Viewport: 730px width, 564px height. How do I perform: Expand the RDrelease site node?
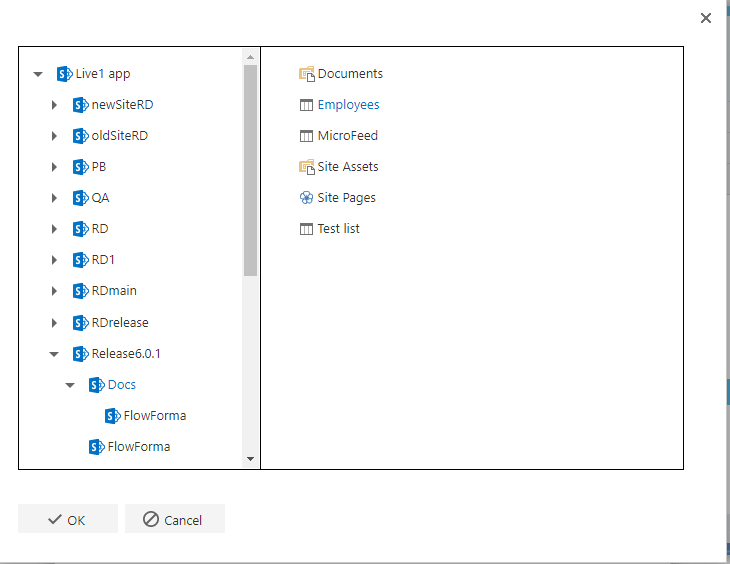tap(54, 323)
